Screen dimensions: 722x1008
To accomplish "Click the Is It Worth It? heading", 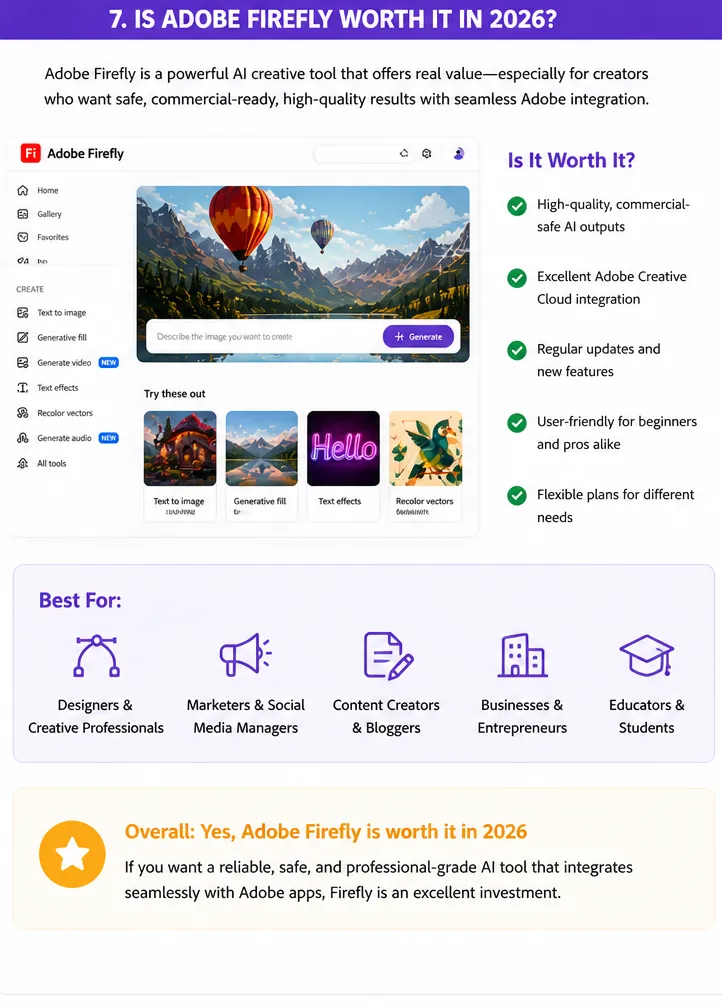I will point(572,160).
